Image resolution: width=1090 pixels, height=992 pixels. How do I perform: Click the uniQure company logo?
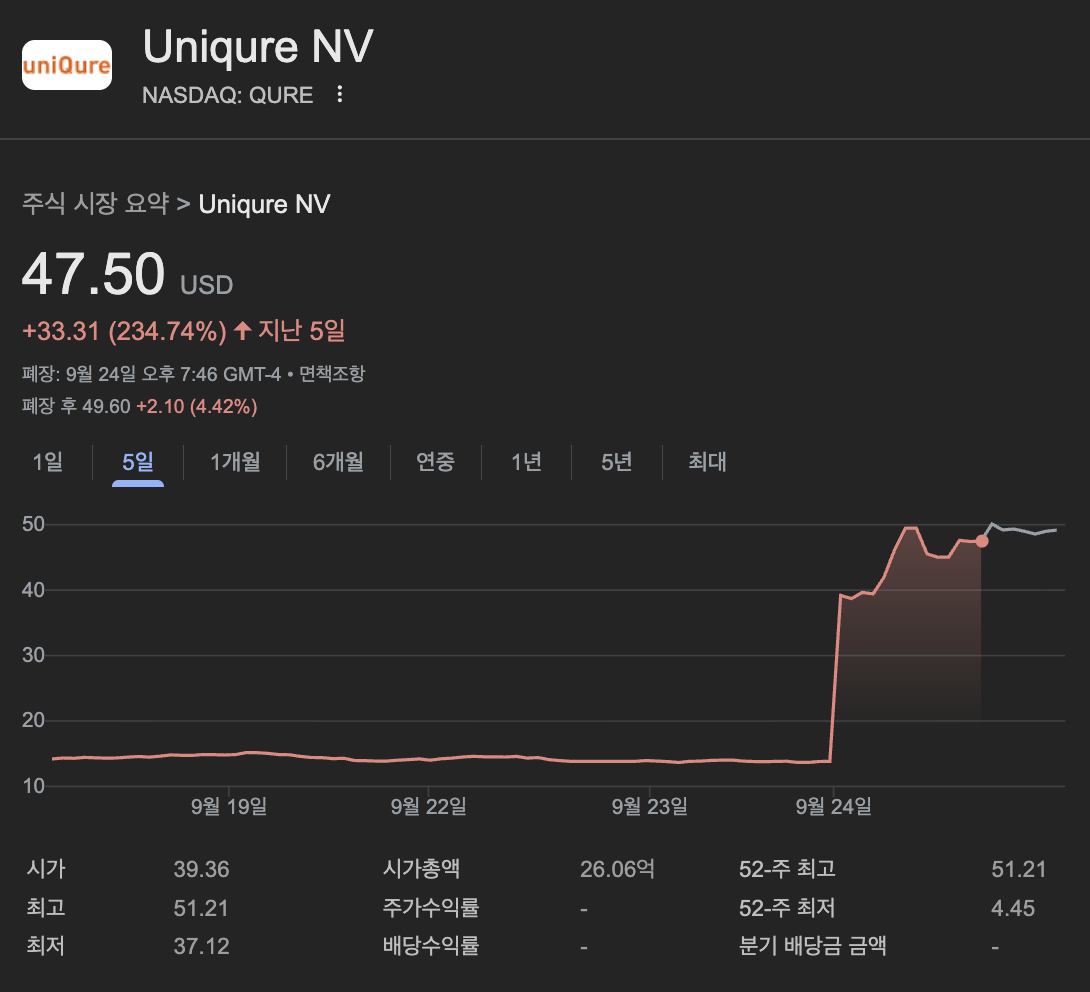(x=67, y=65)
